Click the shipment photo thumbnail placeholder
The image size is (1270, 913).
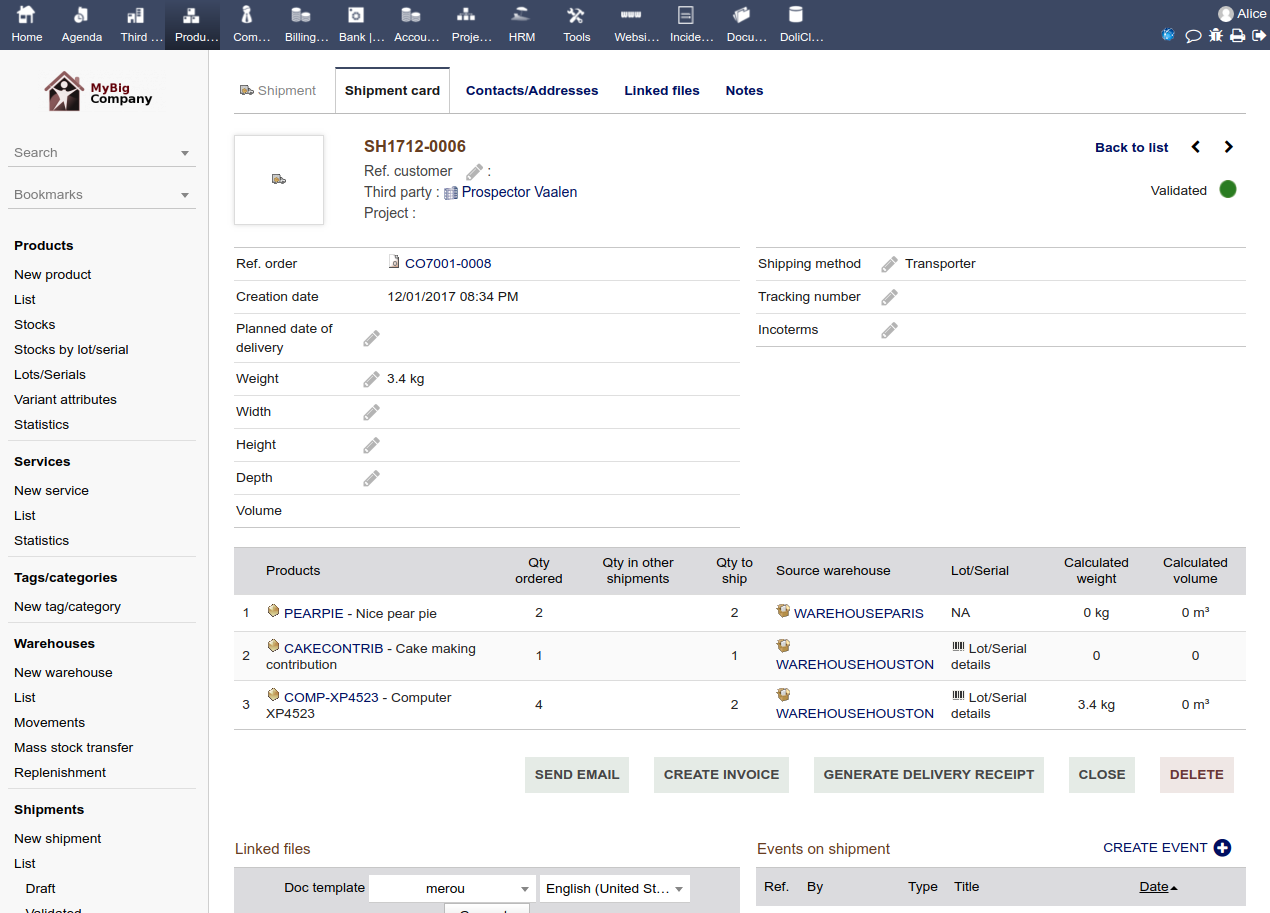click(x=279, y=180)
